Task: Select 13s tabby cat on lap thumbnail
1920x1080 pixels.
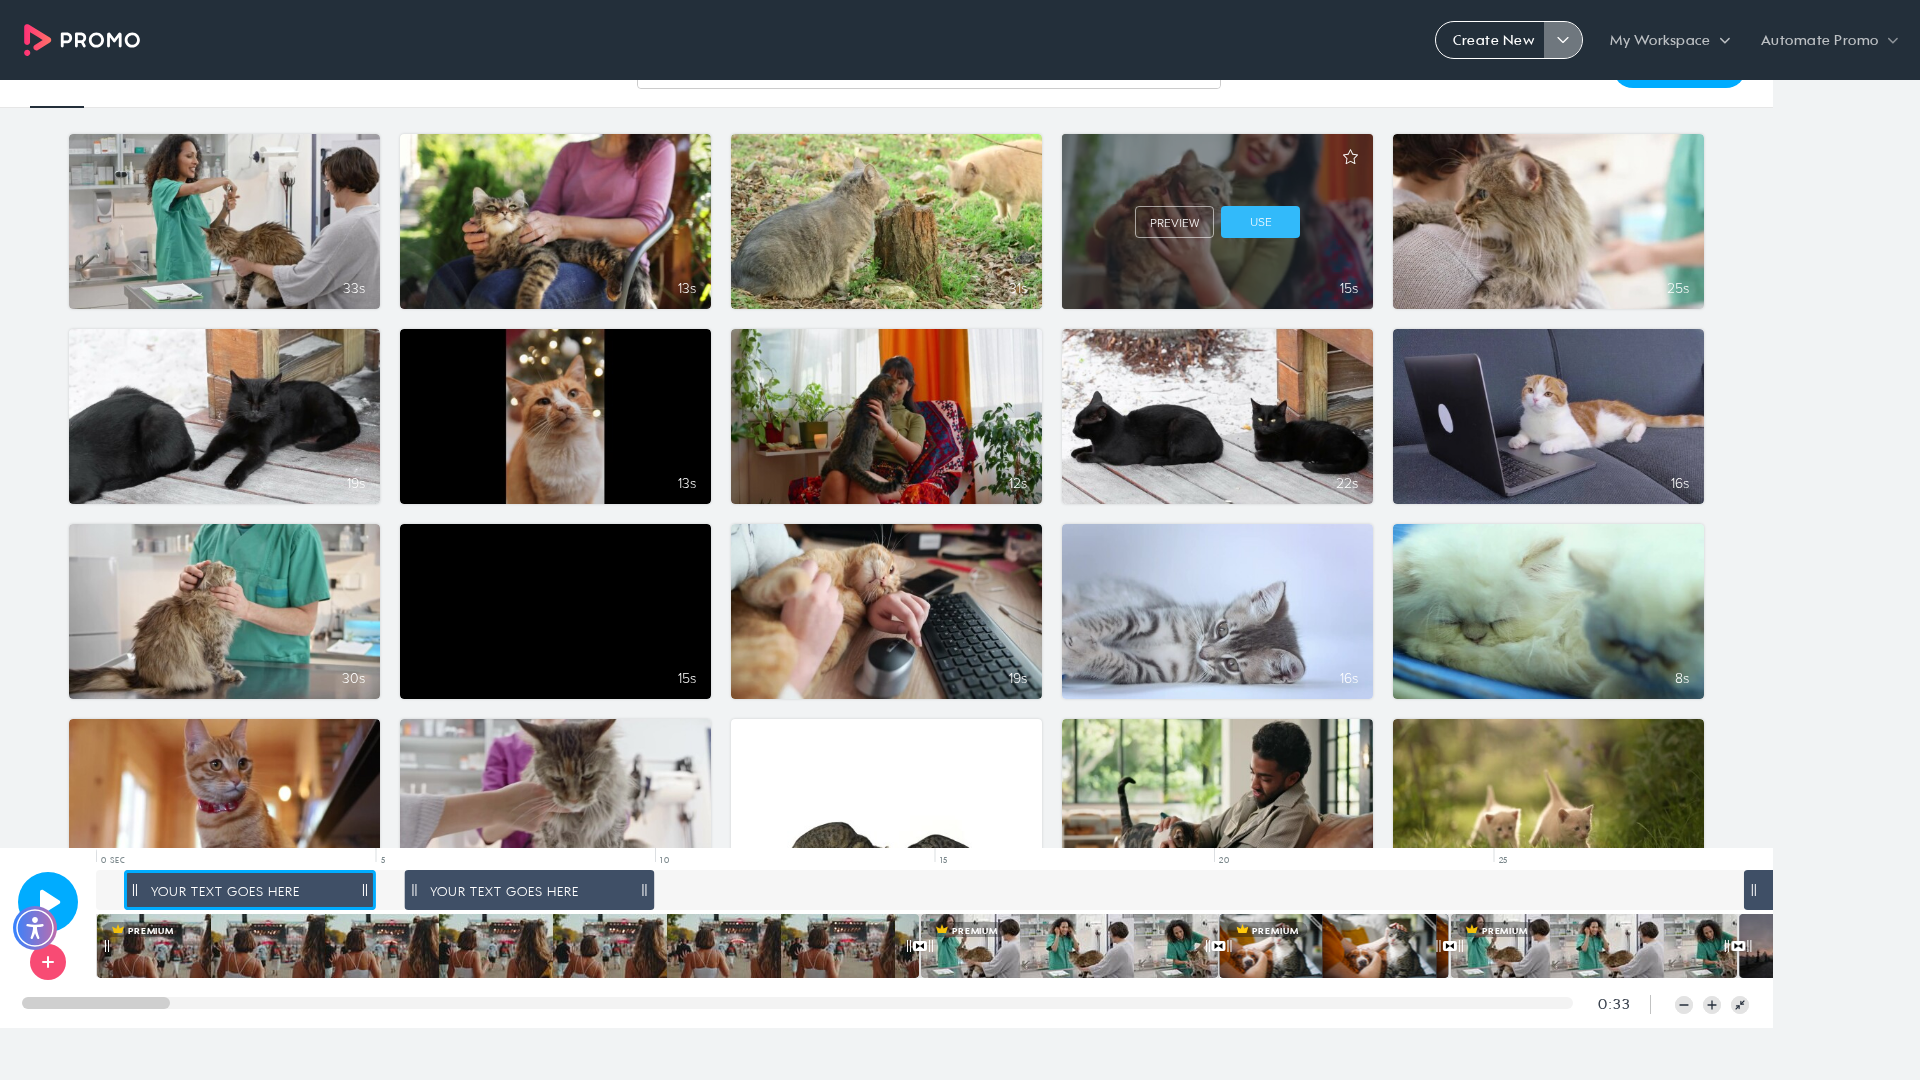Action: (555, 221)
